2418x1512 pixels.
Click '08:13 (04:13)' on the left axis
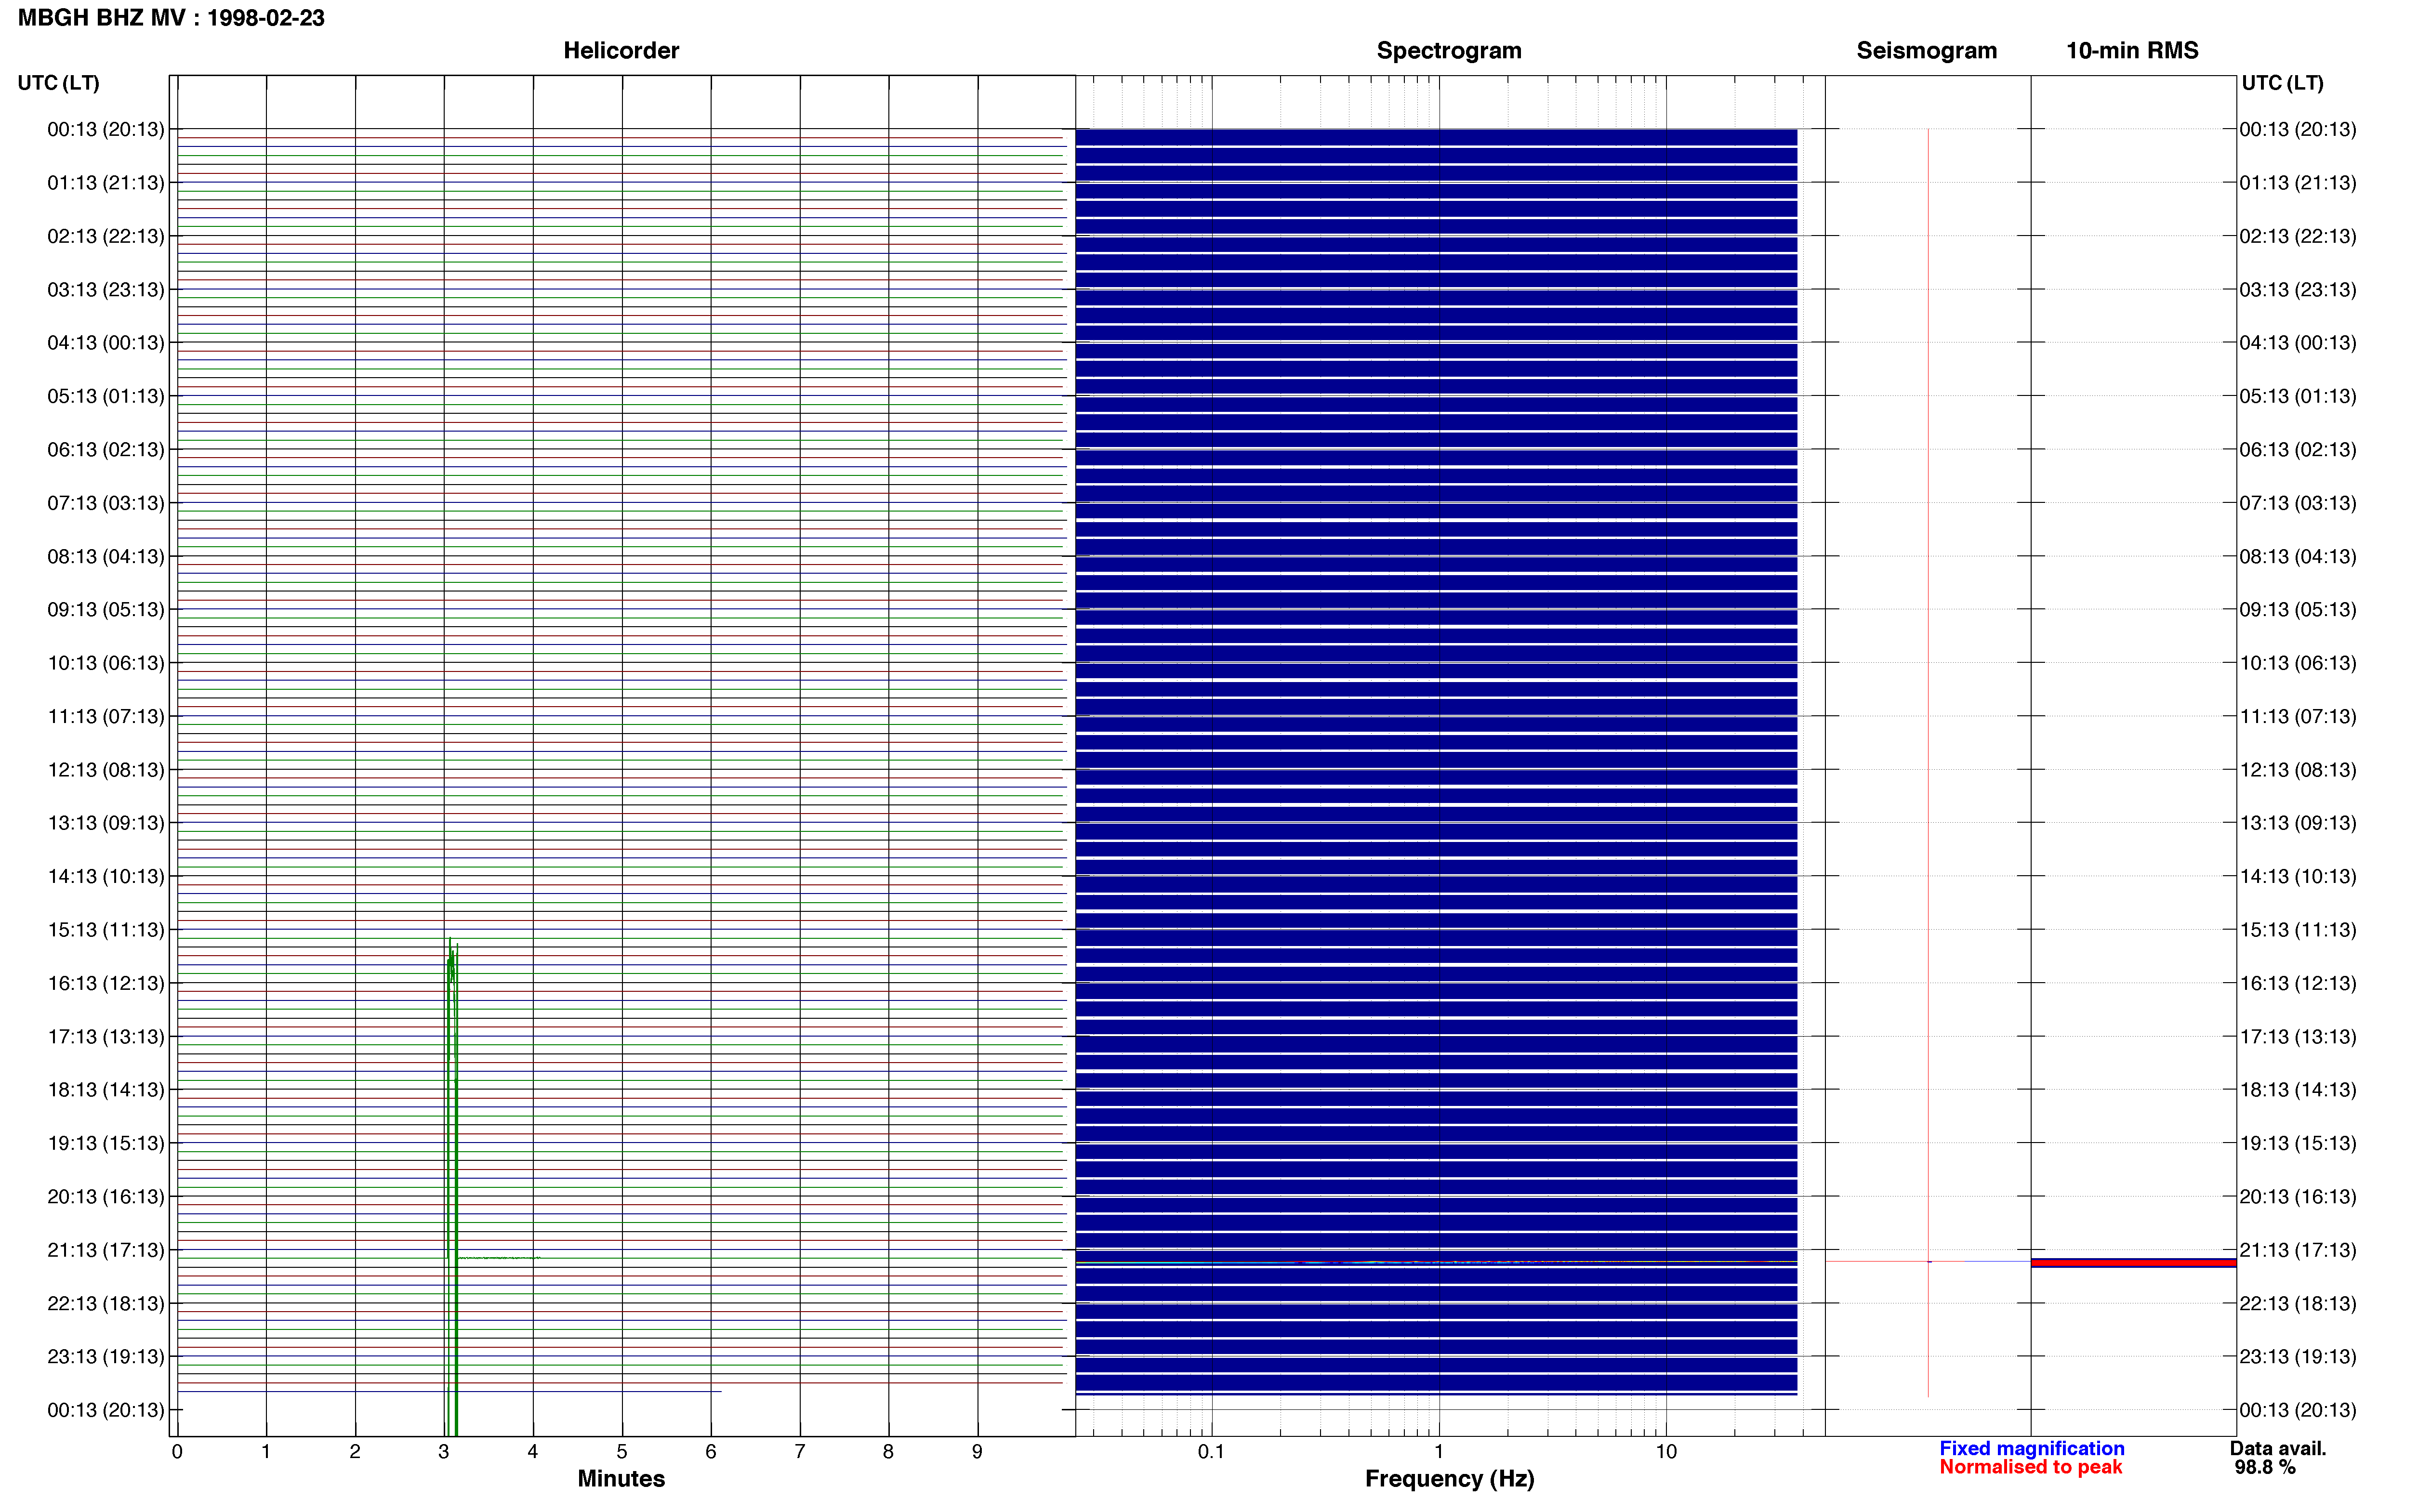click(x=106, y=556)
